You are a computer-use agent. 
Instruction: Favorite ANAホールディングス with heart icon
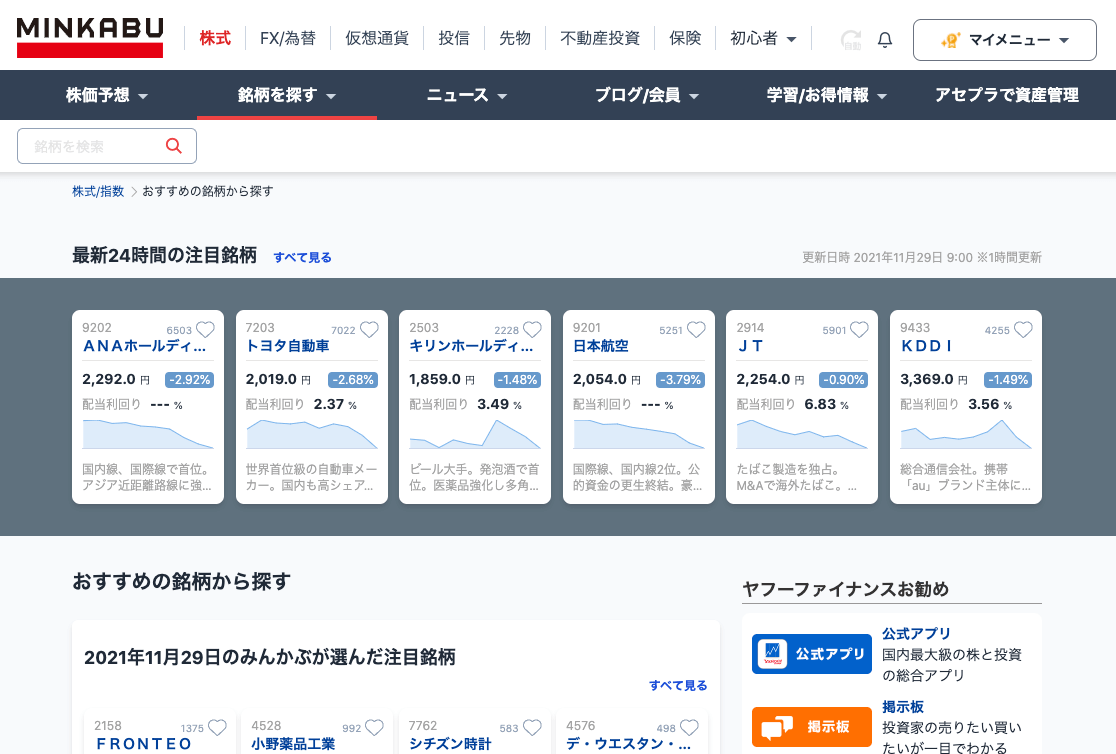[205, 330]
